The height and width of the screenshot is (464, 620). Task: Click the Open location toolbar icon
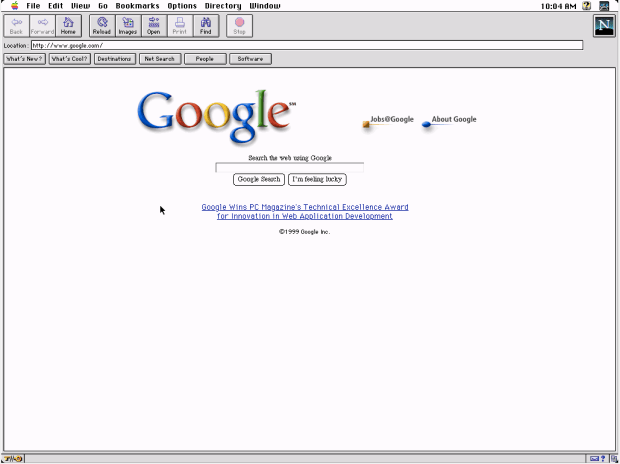(x=154, y=25)
